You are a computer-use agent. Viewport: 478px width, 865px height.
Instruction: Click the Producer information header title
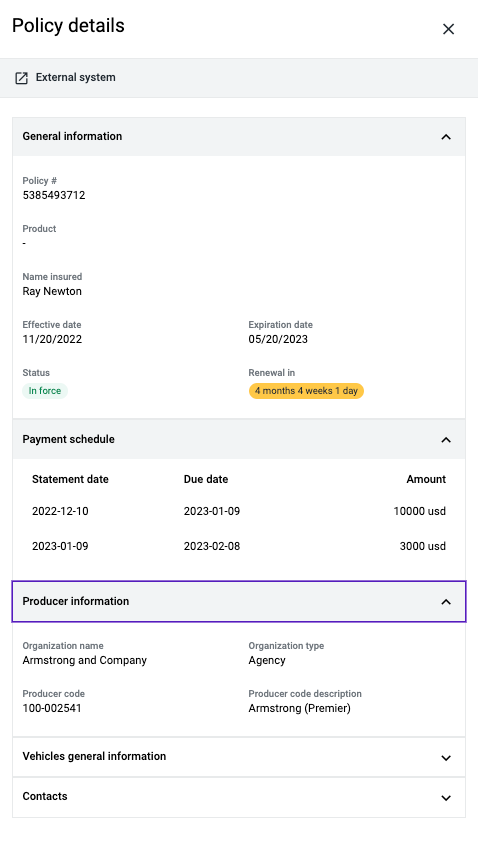pos(76,601)
